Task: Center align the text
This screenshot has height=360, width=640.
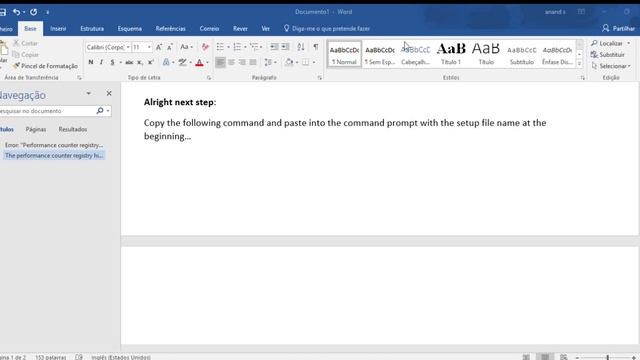Action: (231, 62)
